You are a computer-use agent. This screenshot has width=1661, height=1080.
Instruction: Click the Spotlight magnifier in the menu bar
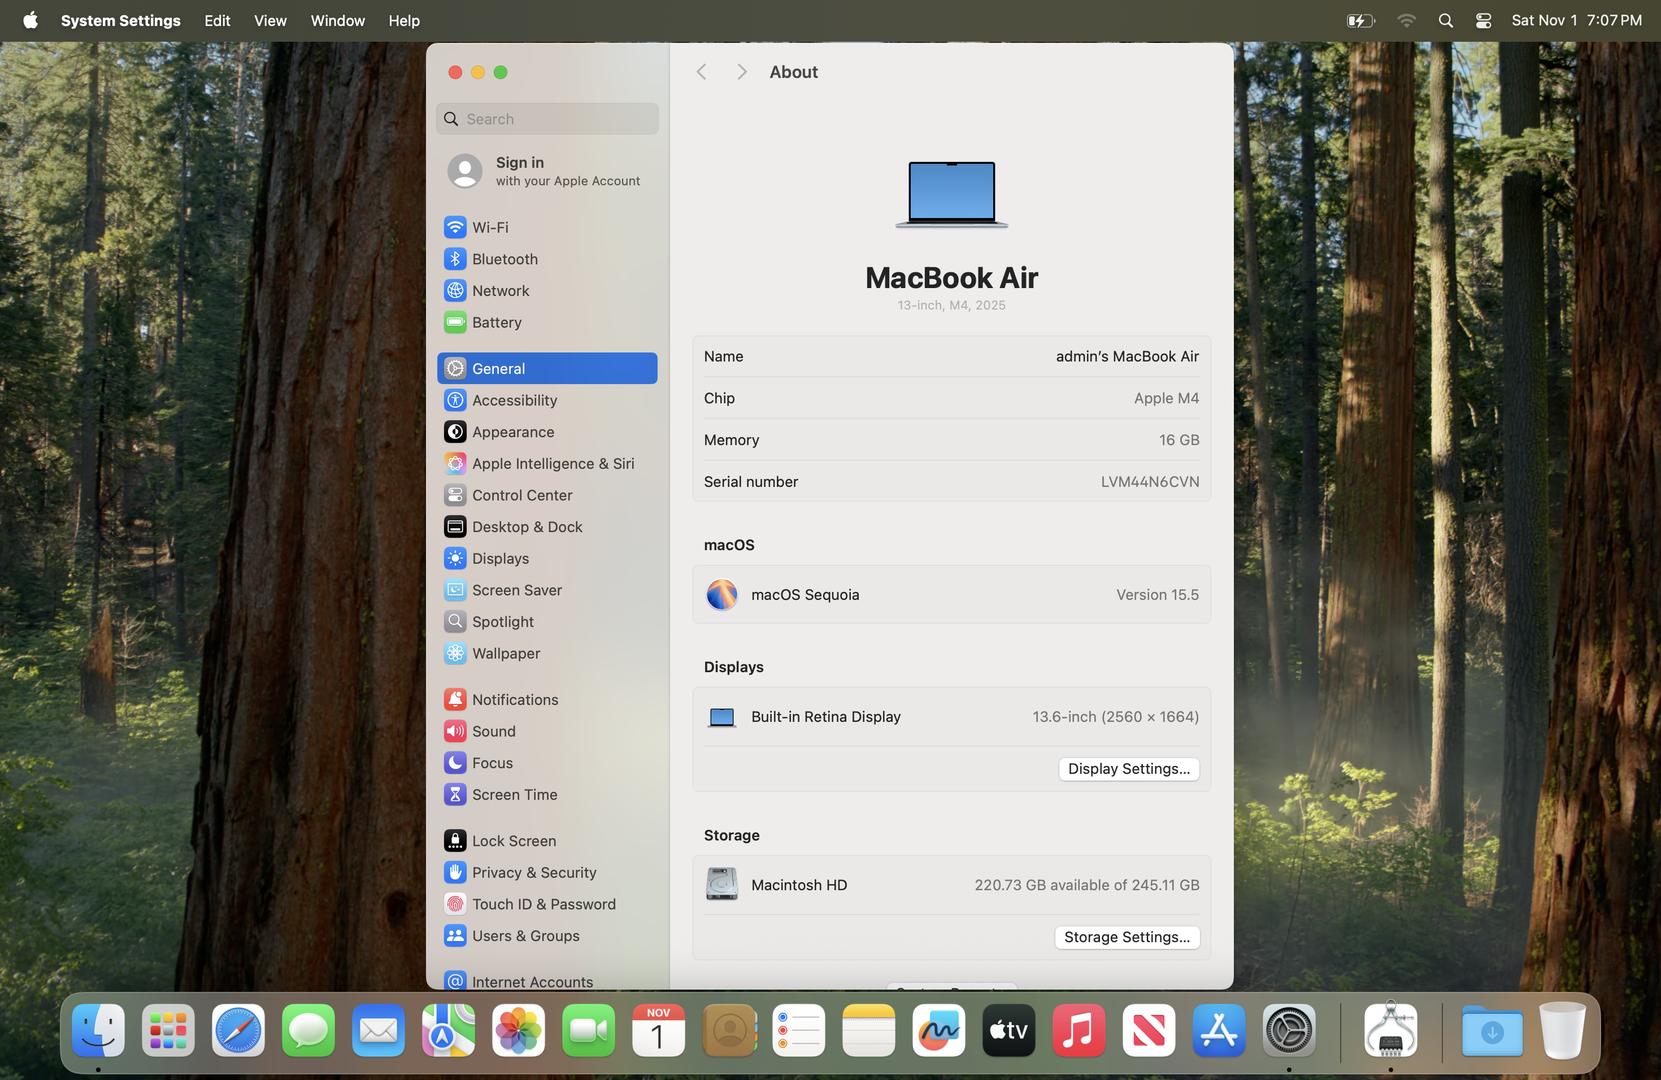[1445, 20]
